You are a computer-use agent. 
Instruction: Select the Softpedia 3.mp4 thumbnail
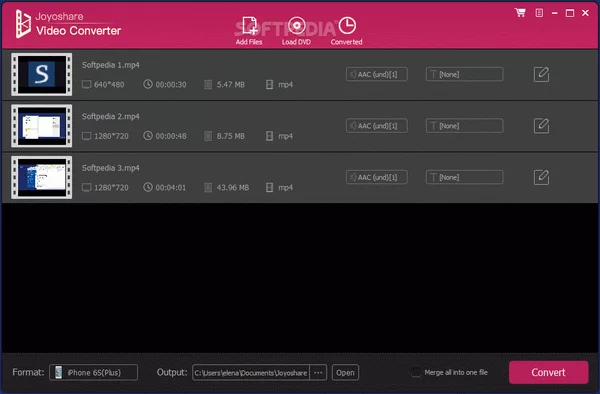coord(42,177)
